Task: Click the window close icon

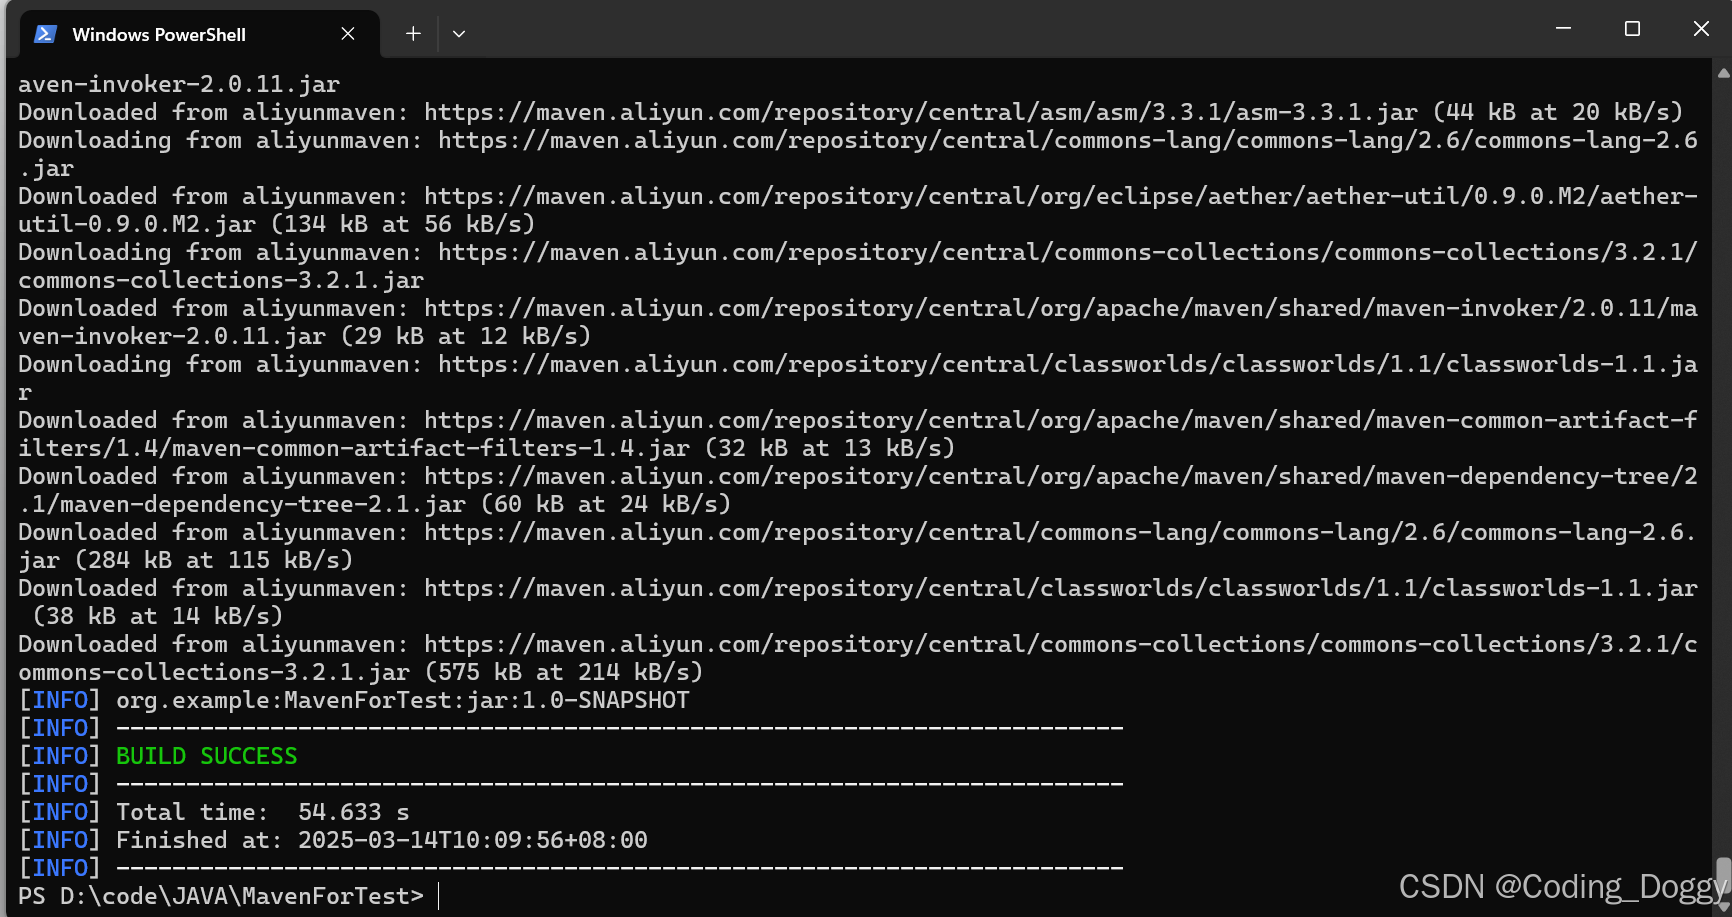Action: [1701, 28]
